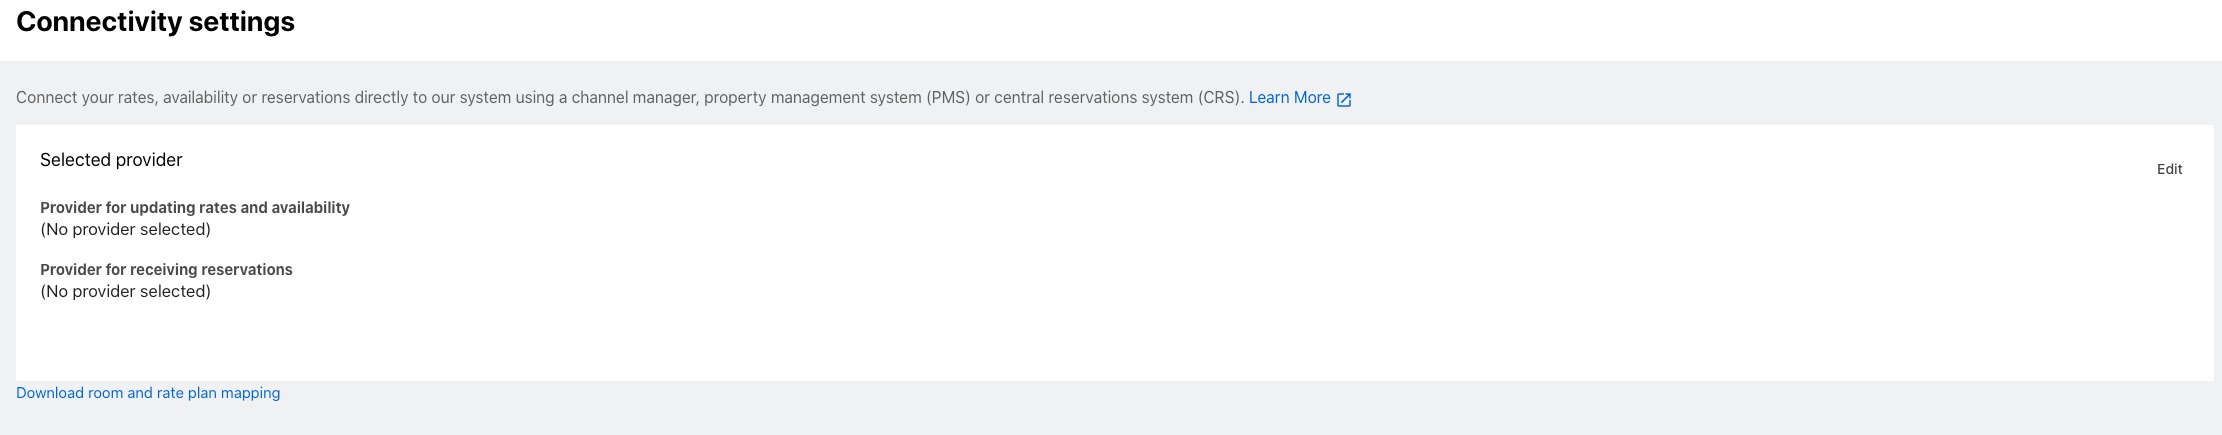Click the Provider for receiving reservations label
The image size is (2222, 435).
pos(166,270)
